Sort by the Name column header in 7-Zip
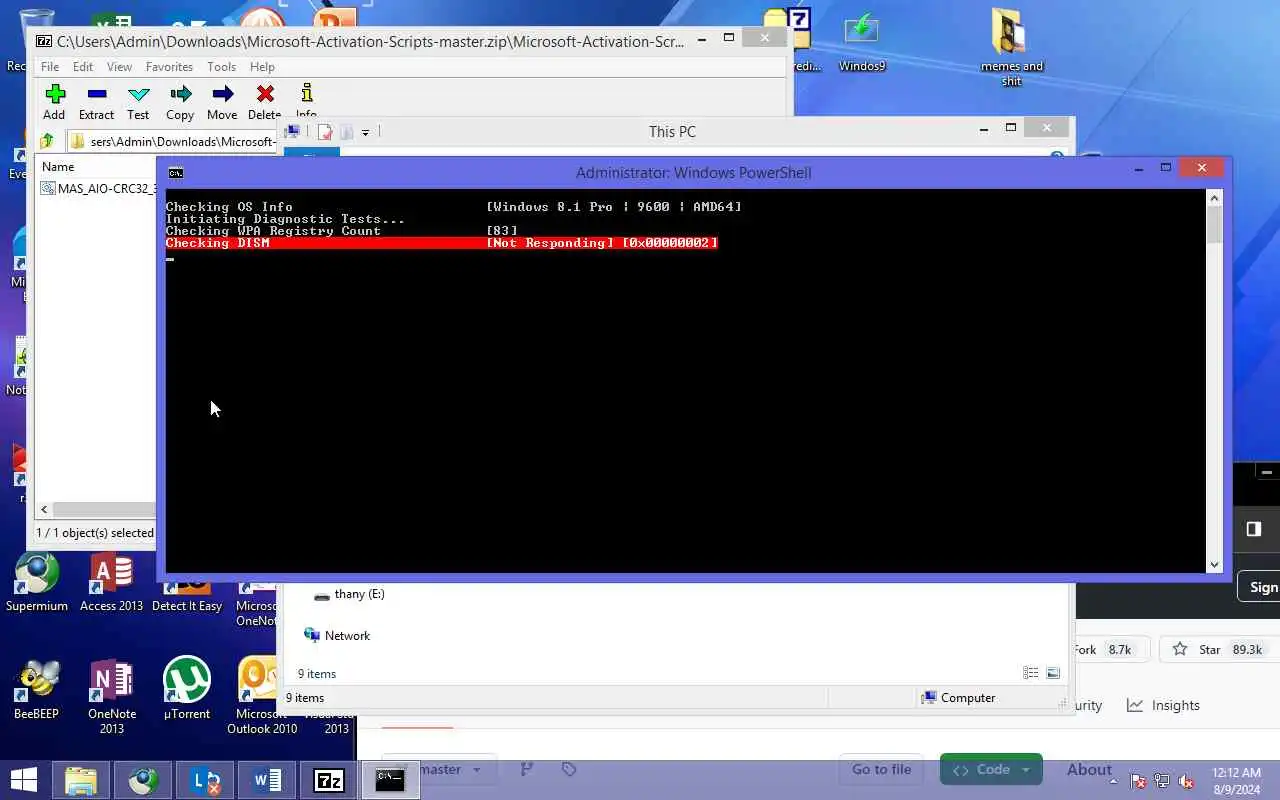Screen dimensions: 1280x800 (58, 167)
